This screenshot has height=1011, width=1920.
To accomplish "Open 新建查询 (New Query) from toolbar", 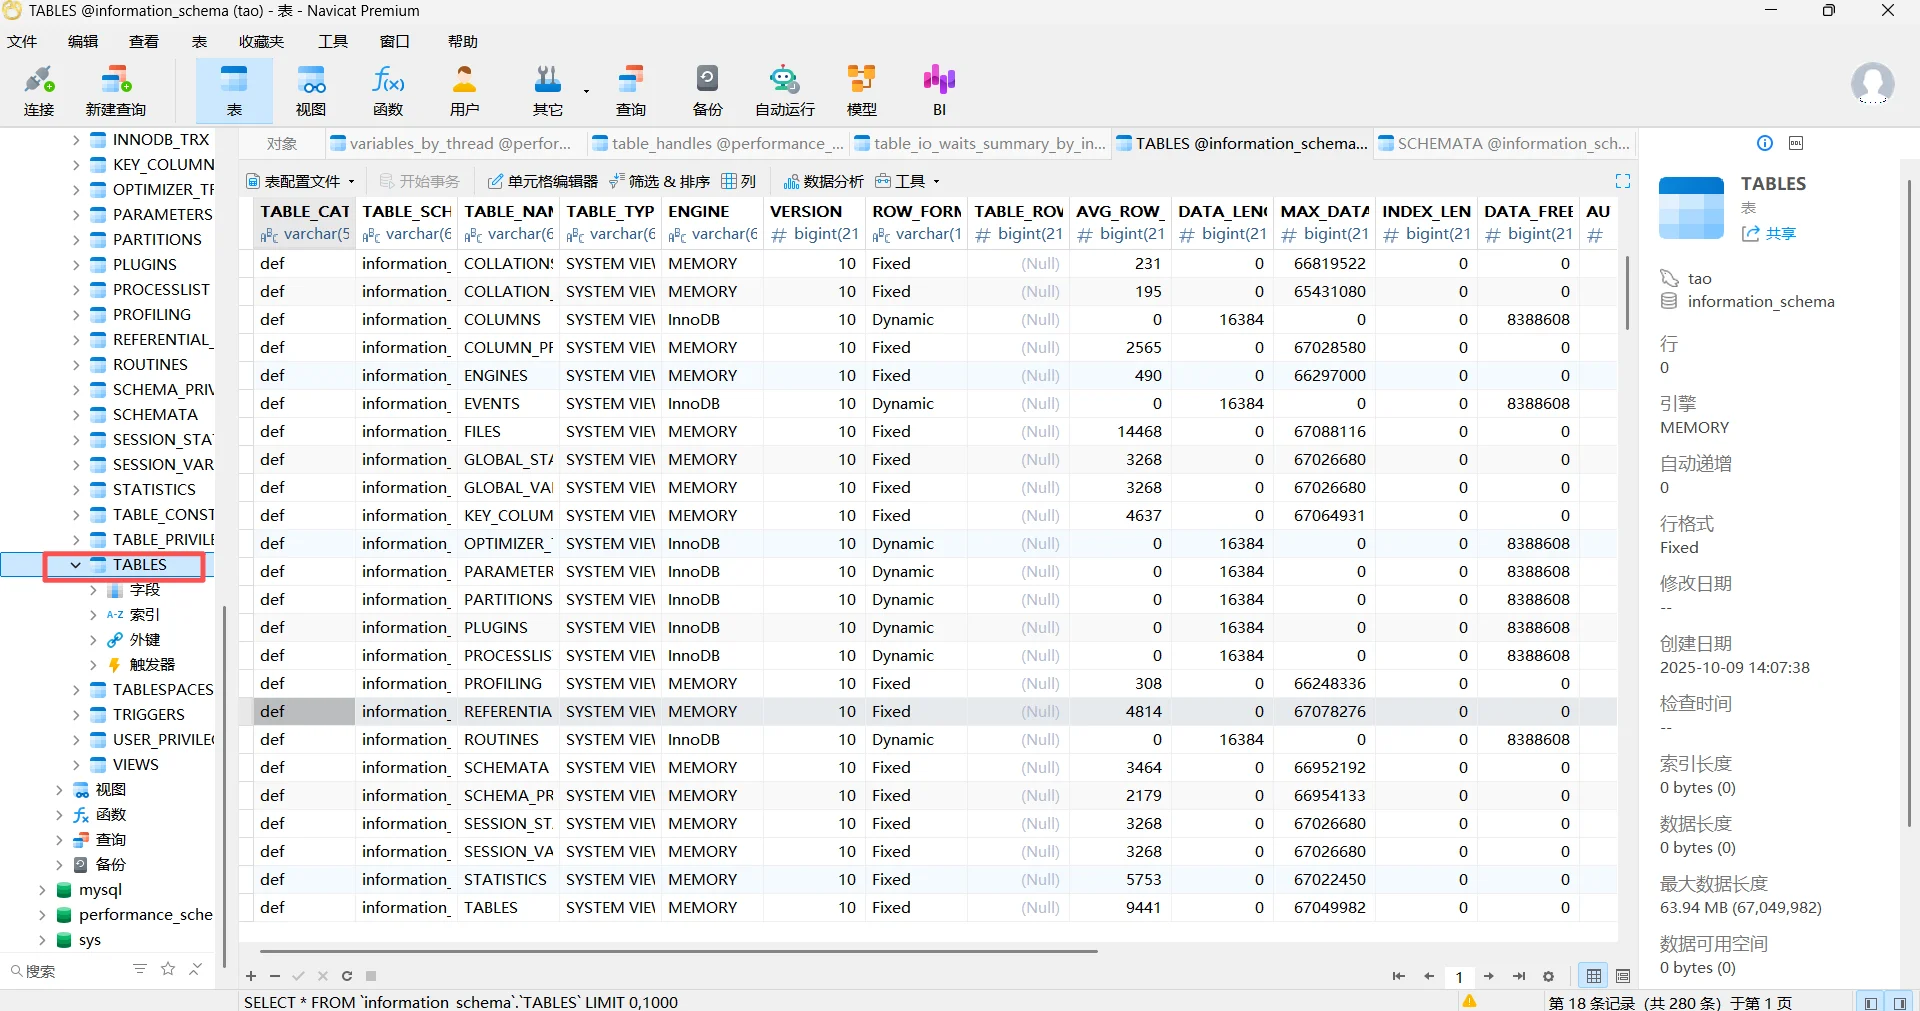I will tap(116, 90).
